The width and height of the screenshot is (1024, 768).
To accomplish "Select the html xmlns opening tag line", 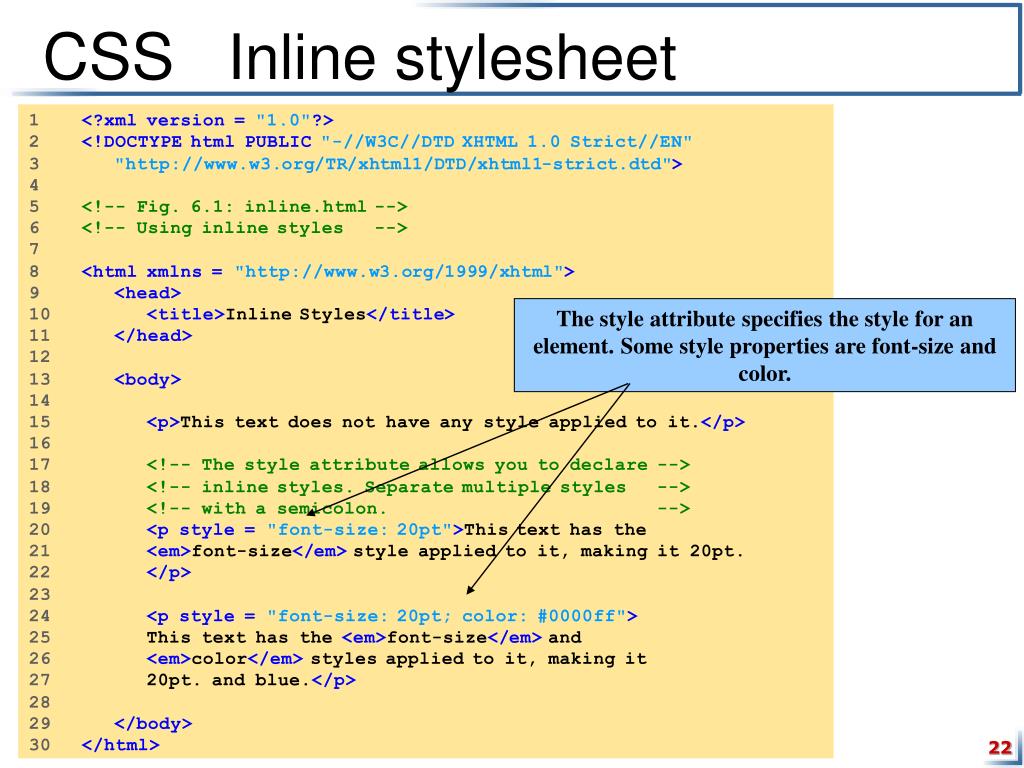I will [x=328, y=271].
